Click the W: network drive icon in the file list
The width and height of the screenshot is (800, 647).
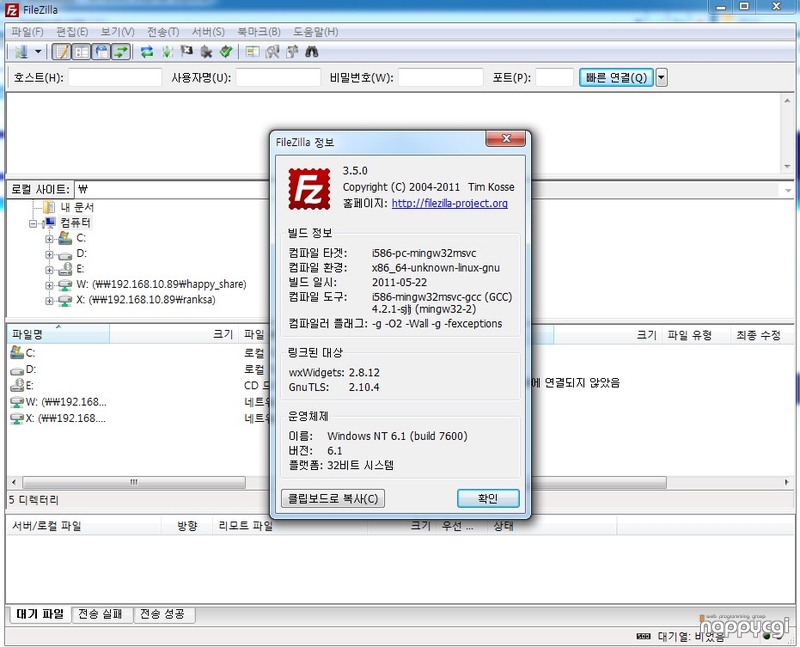tap(17, 402)
